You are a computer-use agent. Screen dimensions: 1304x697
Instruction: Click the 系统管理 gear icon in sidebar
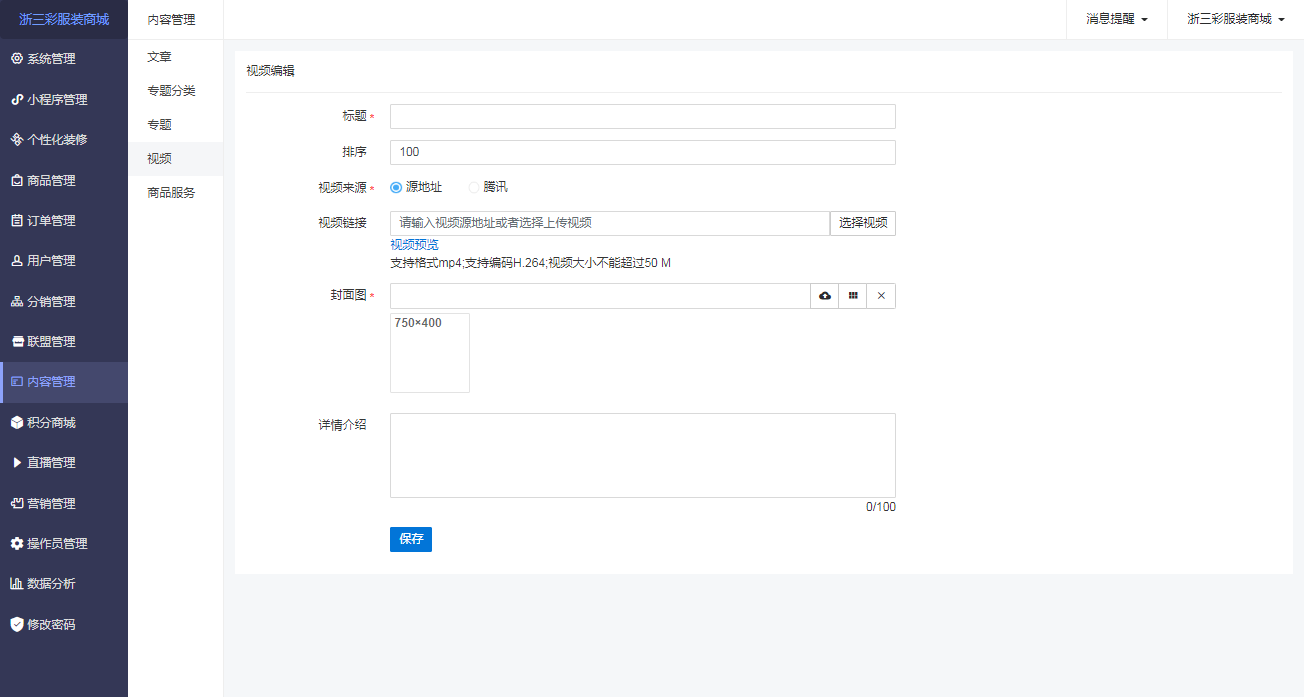coord(16,59)
